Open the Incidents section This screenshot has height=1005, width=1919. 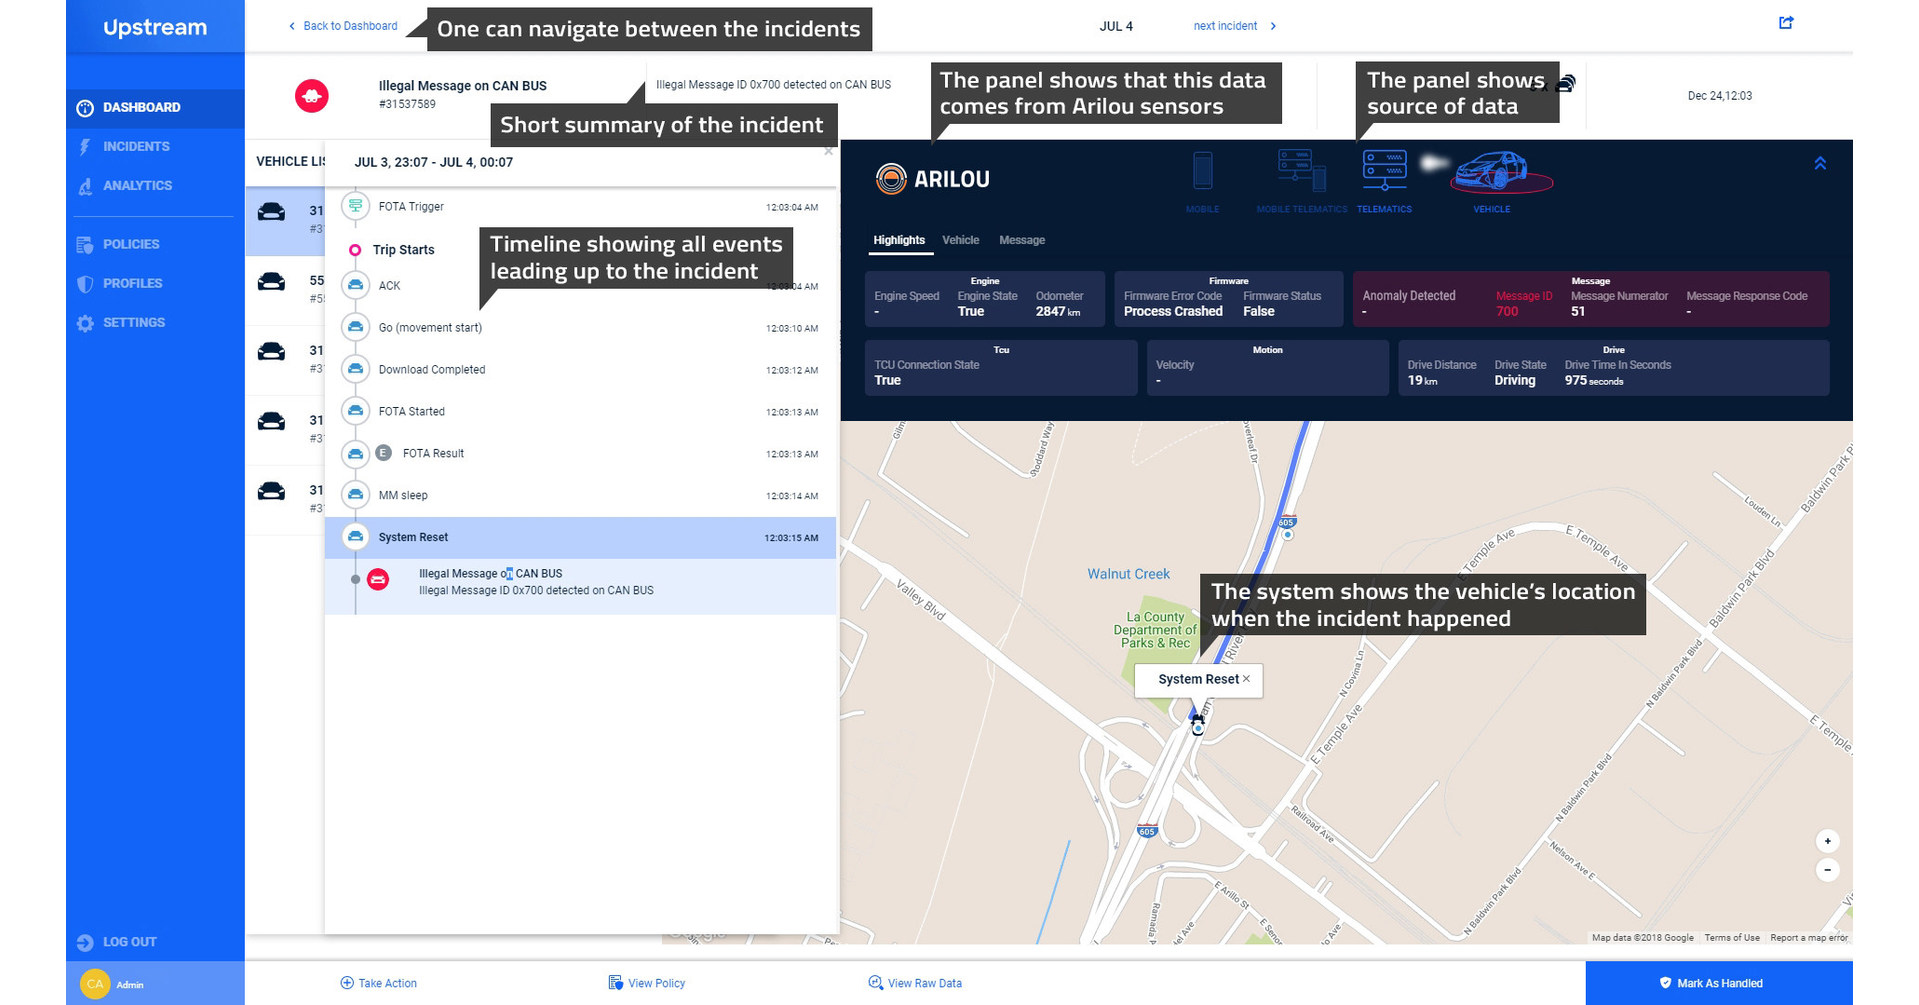(x=131, y=146)
